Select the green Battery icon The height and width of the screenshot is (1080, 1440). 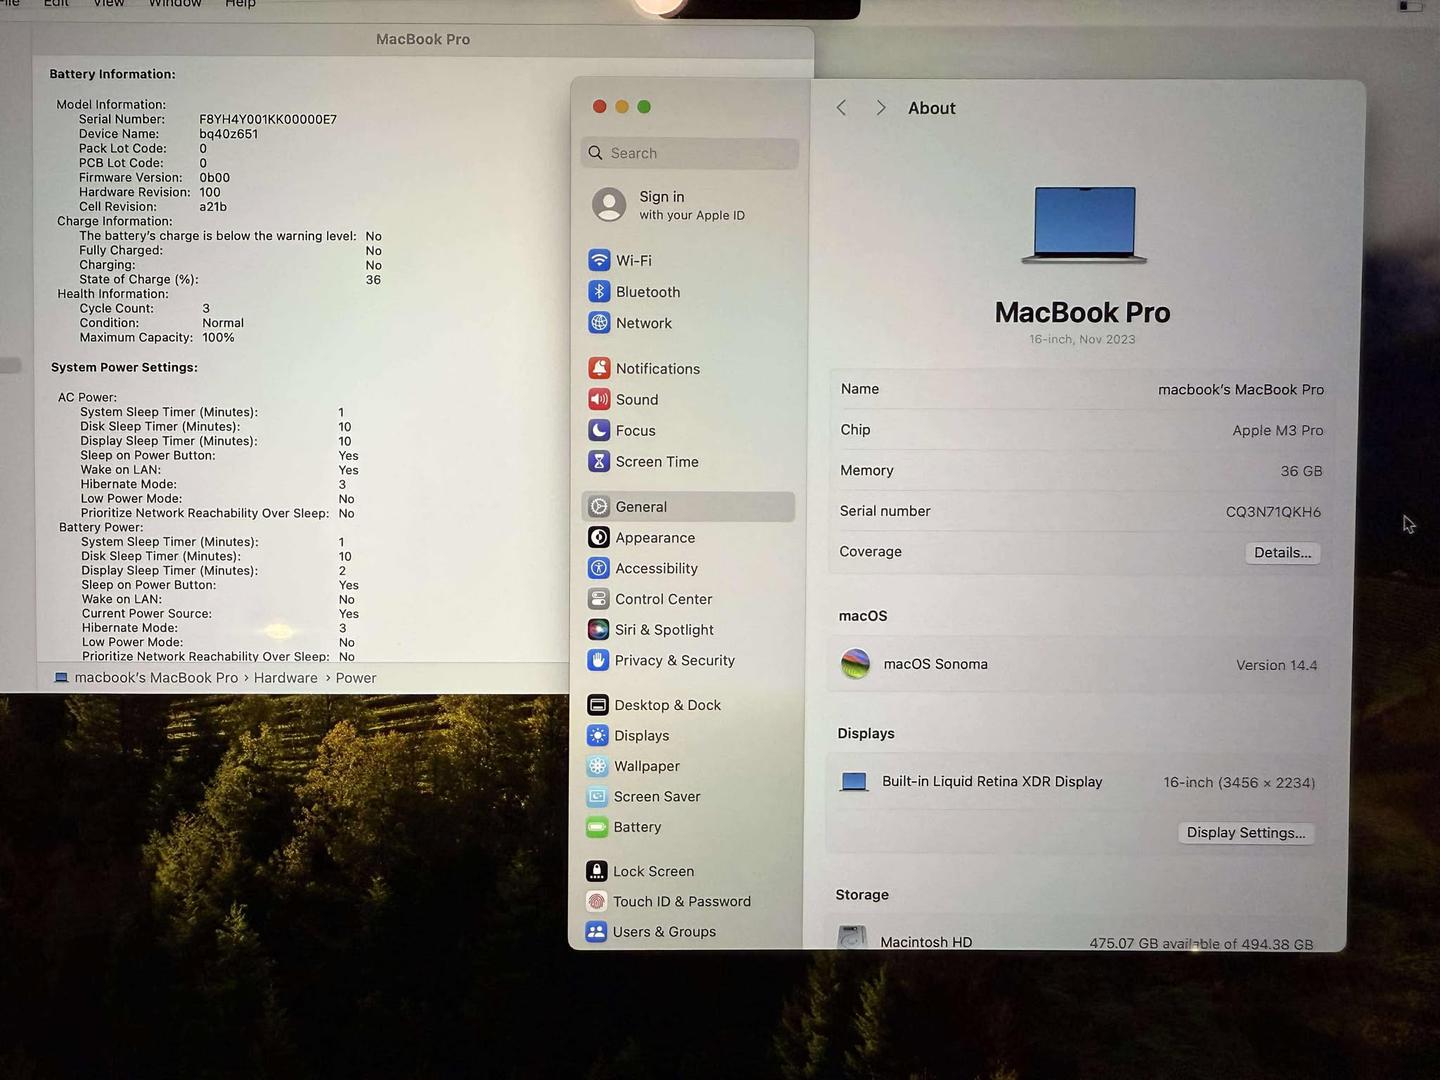tap(597, 827)
